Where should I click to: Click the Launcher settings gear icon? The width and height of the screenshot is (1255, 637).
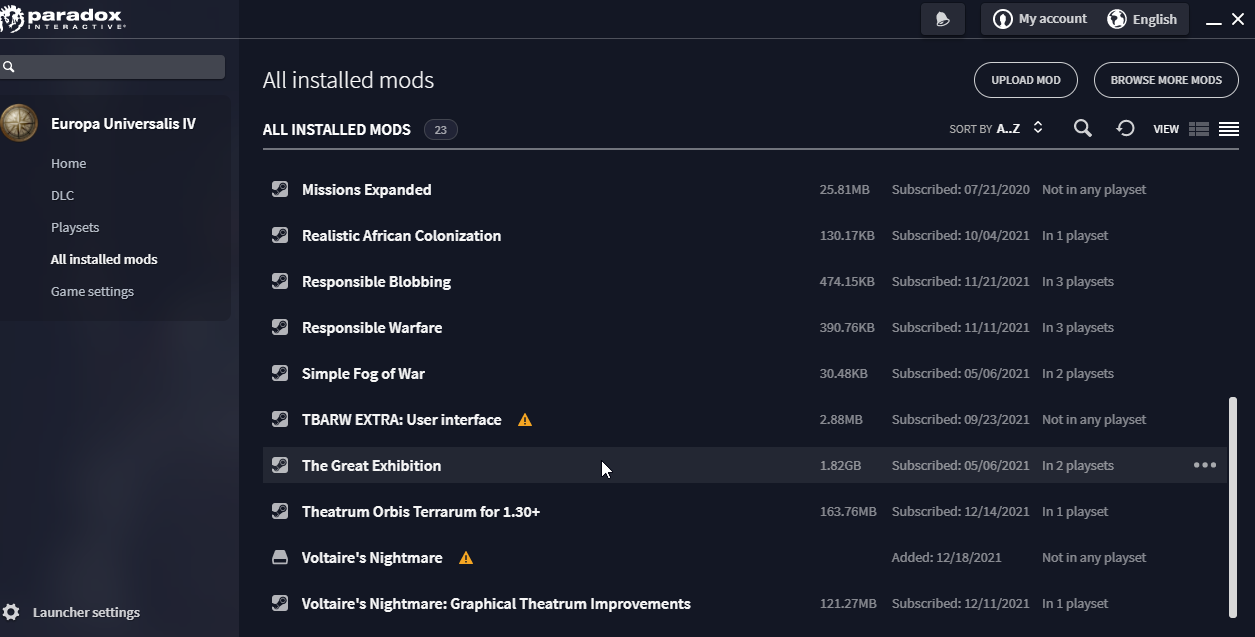click(x=11, y=612)
